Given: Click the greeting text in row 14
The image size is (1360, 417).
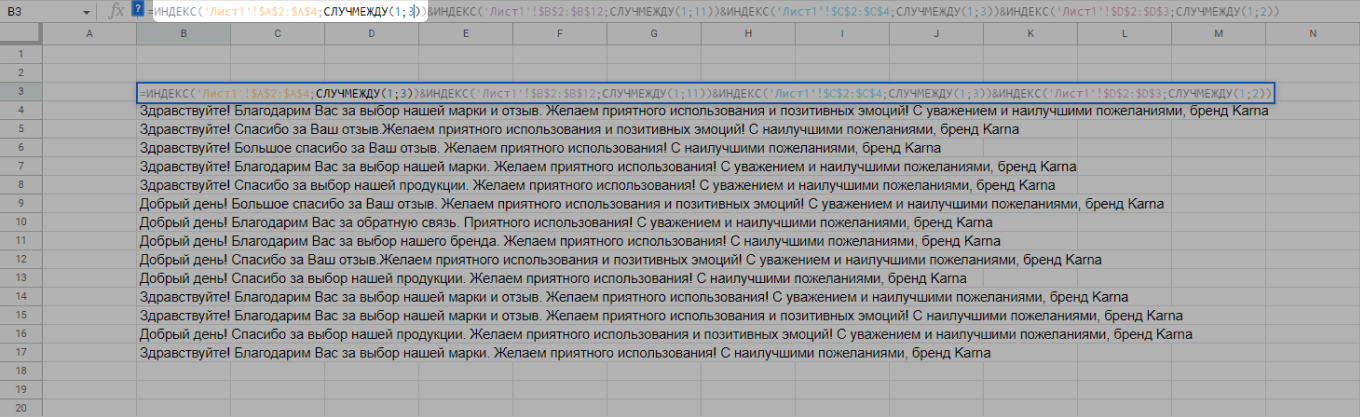Looking at the screenshot, I should (x=184, y=297).
